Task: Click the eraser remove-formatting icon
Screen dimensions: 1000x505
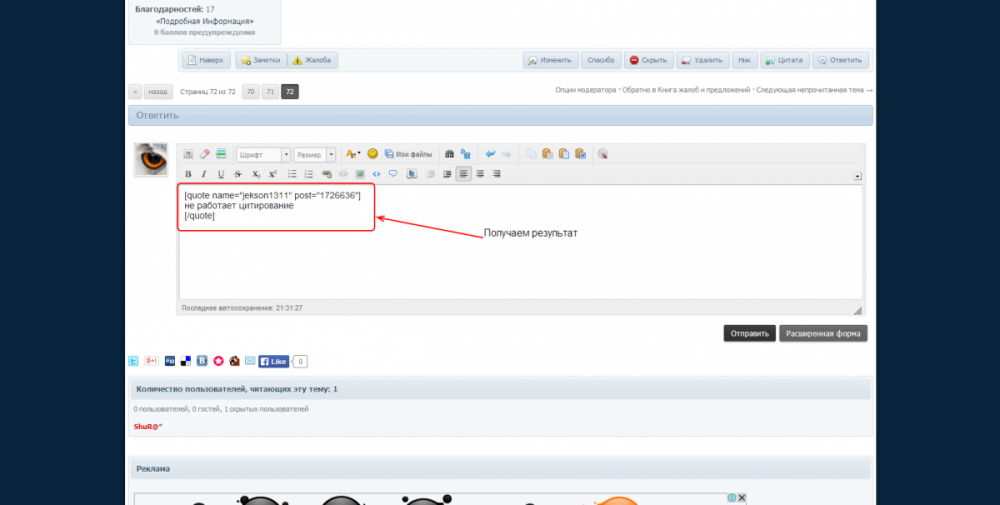Action: (x=204, y=154)
